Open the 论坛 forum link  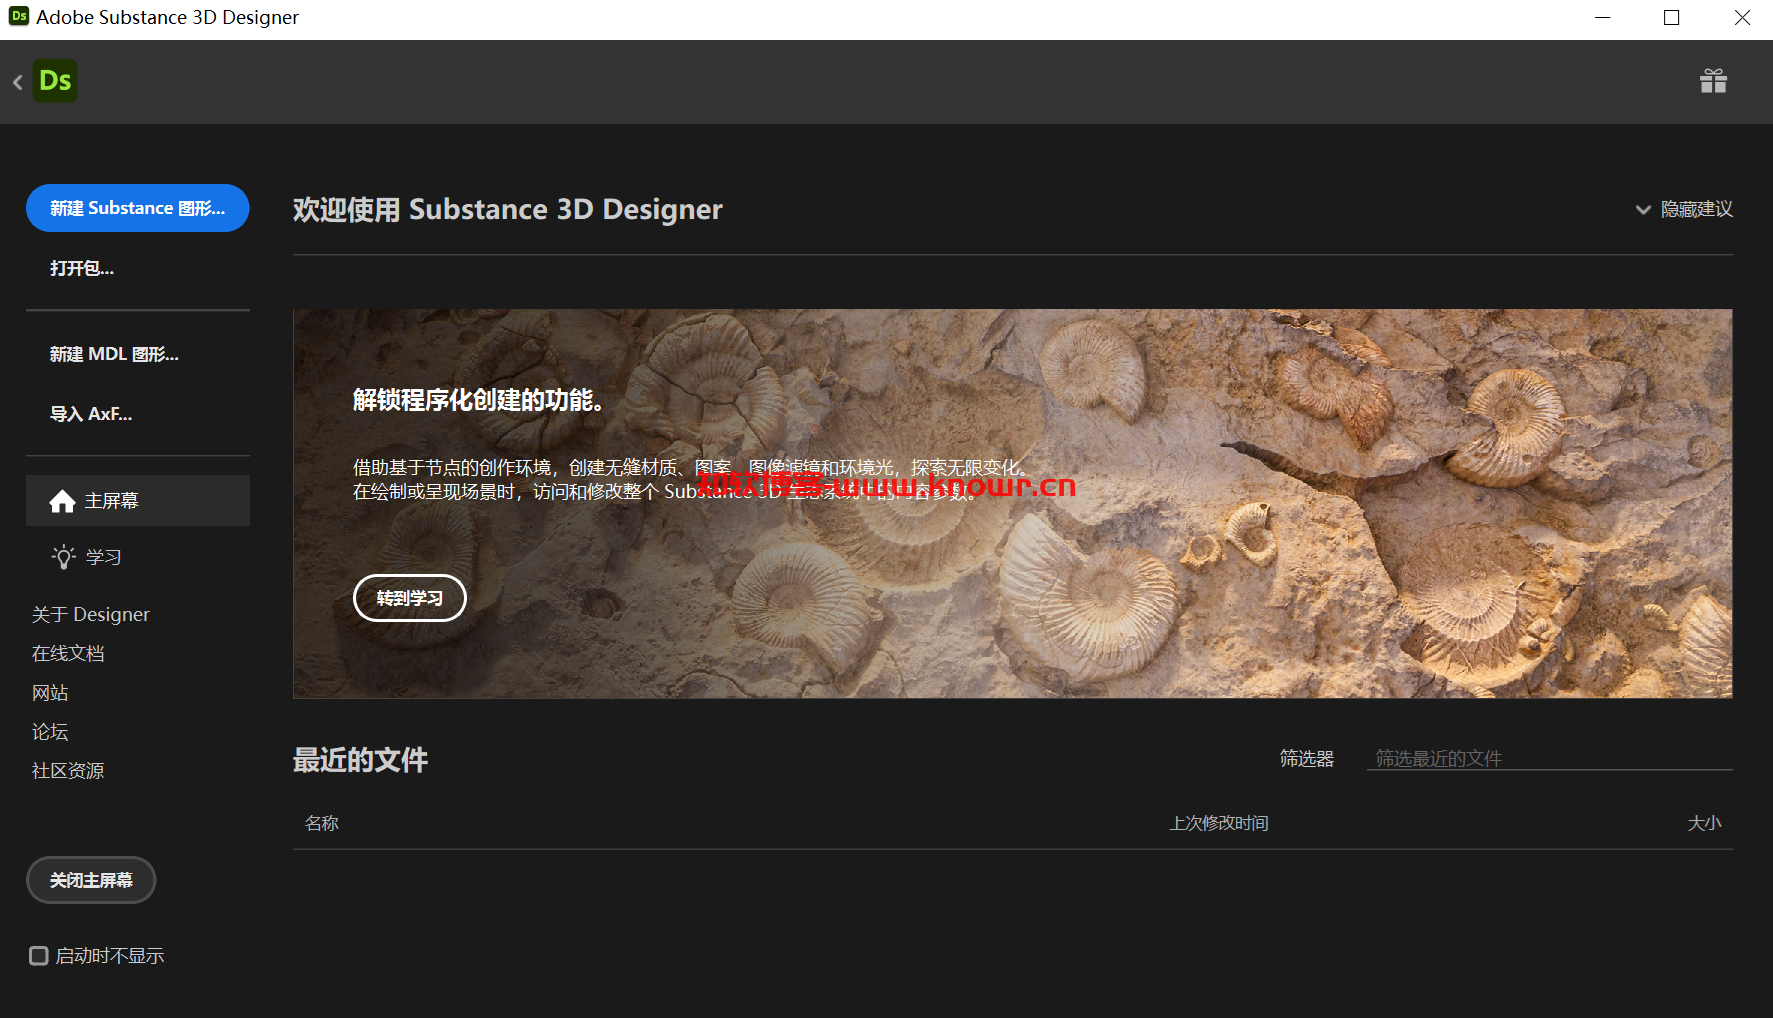click(50, 732)
